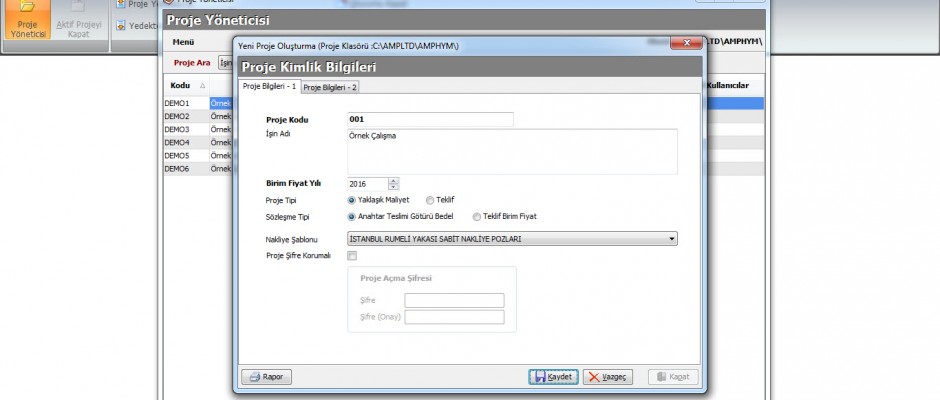Select the Teklif project type

click(430, 200)
